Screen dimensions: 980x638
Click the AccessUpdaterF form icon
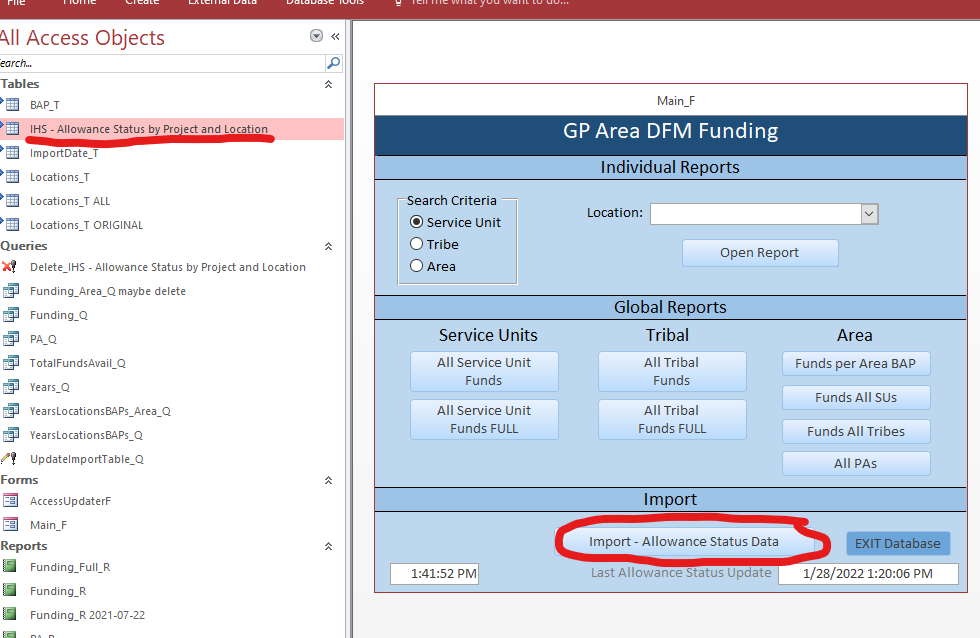click(x=11, y=501)
